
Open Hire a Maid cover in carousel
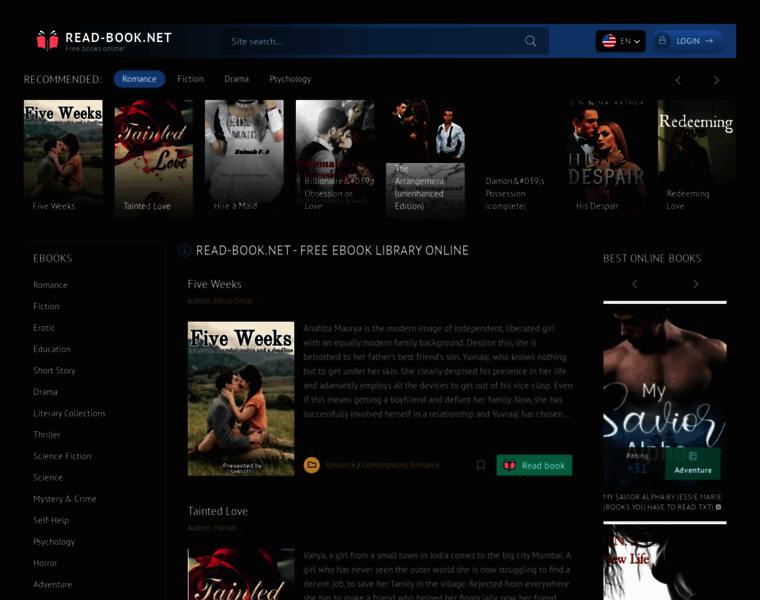pyautogui.click(x=244, y=158)
